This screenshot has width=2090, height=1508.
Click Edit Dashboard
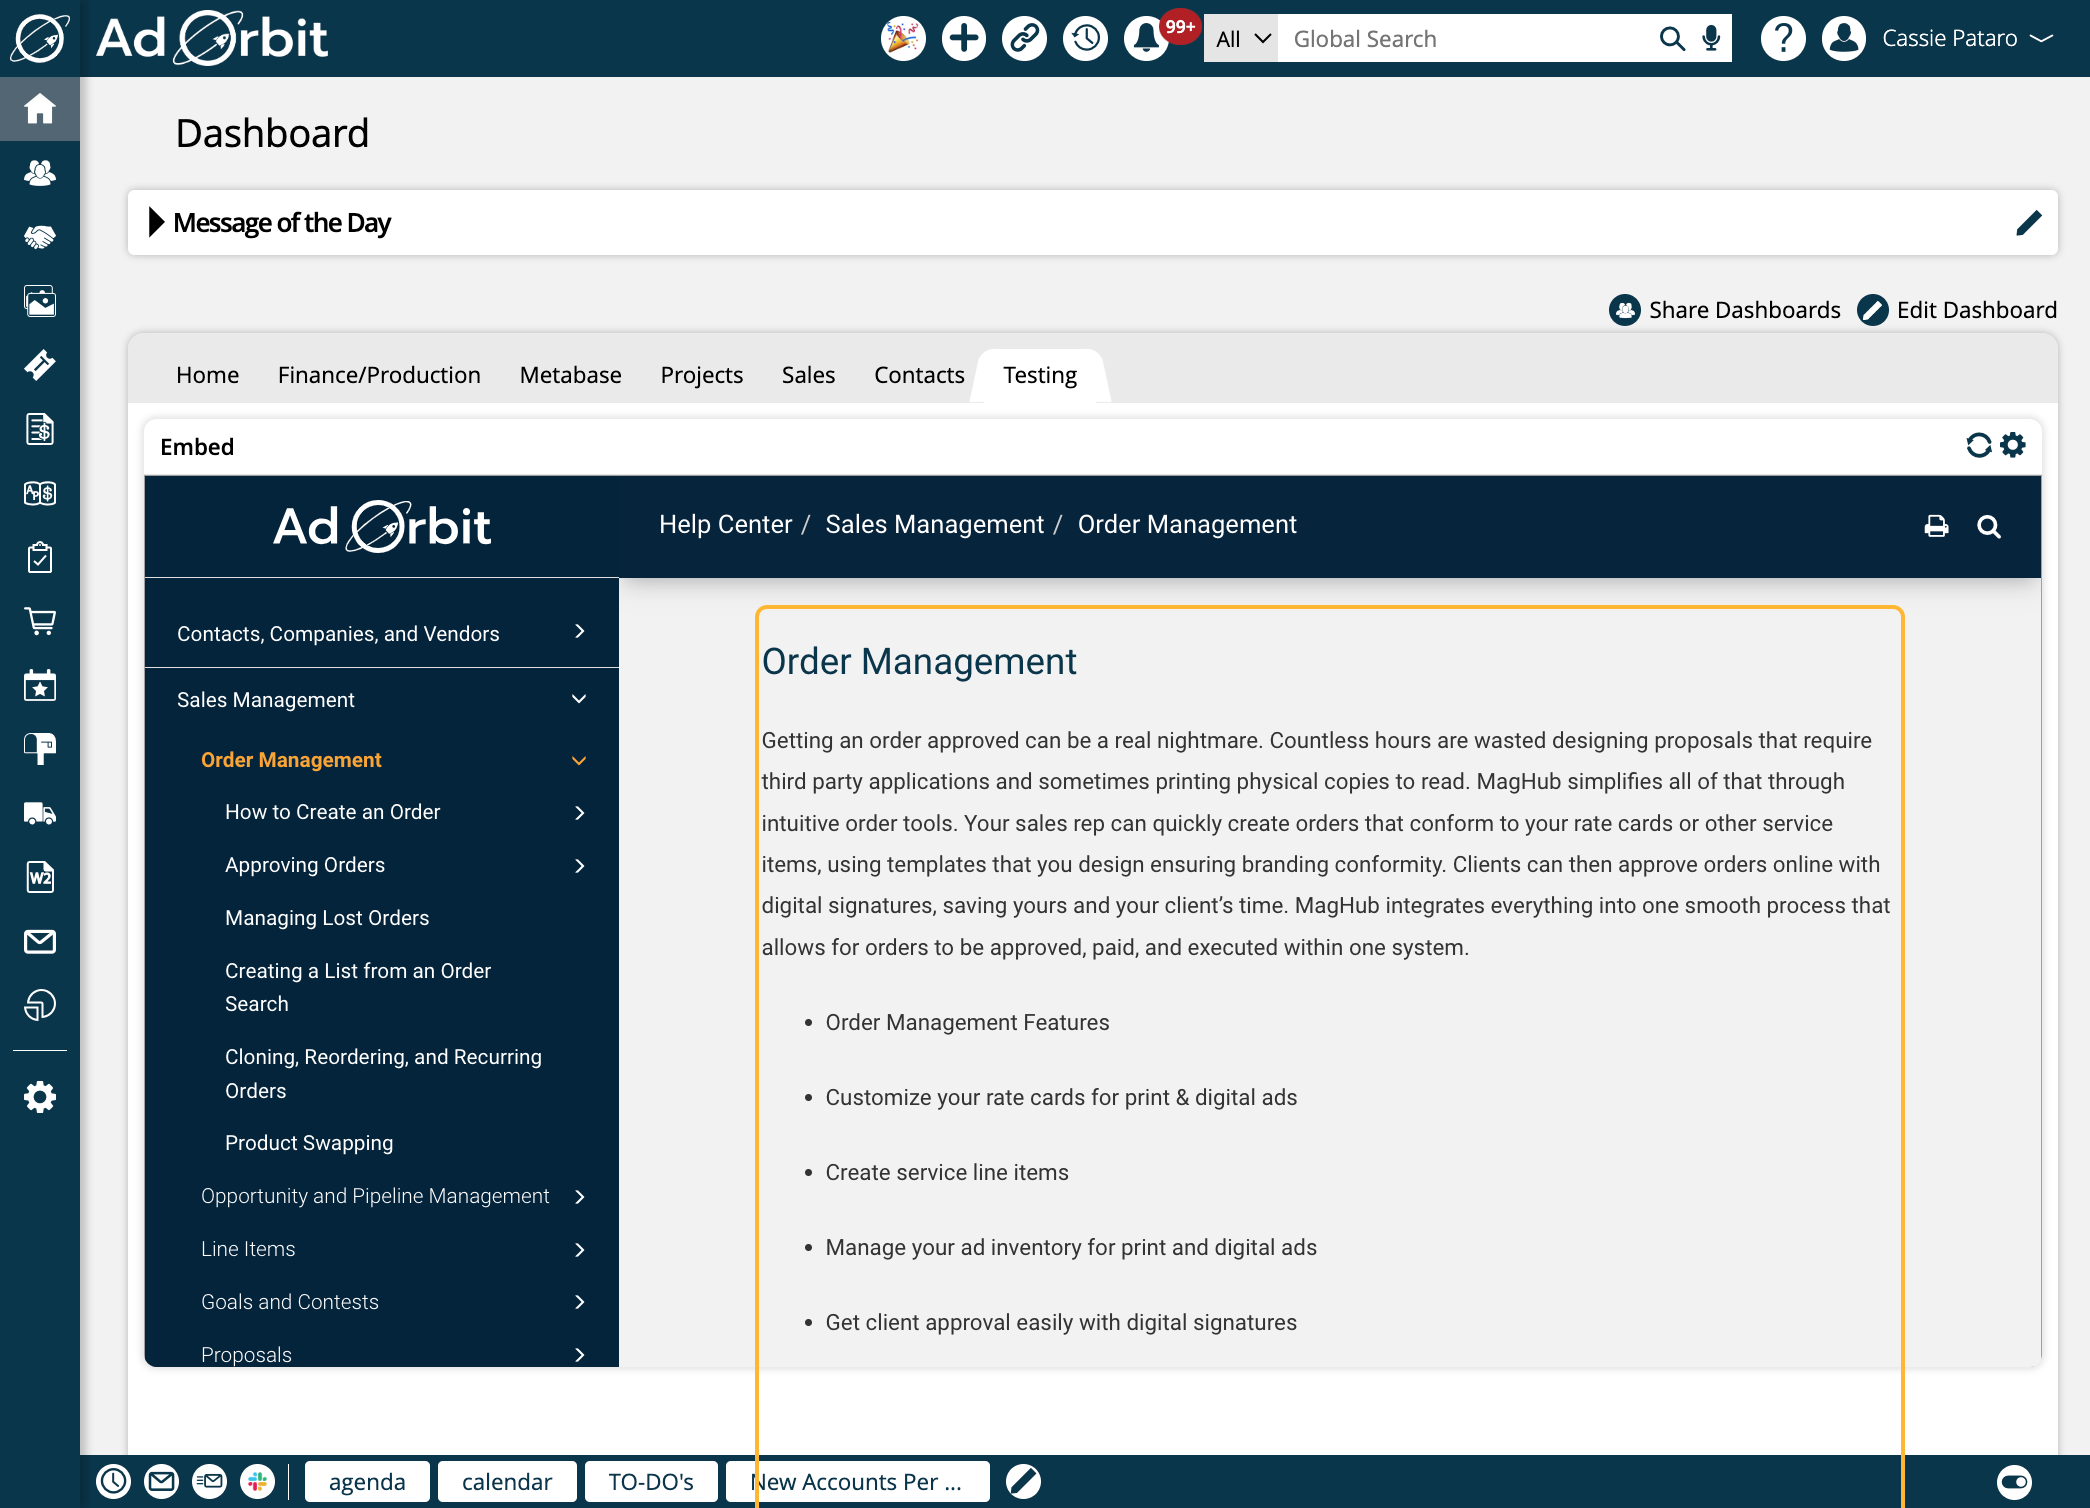1957,310
